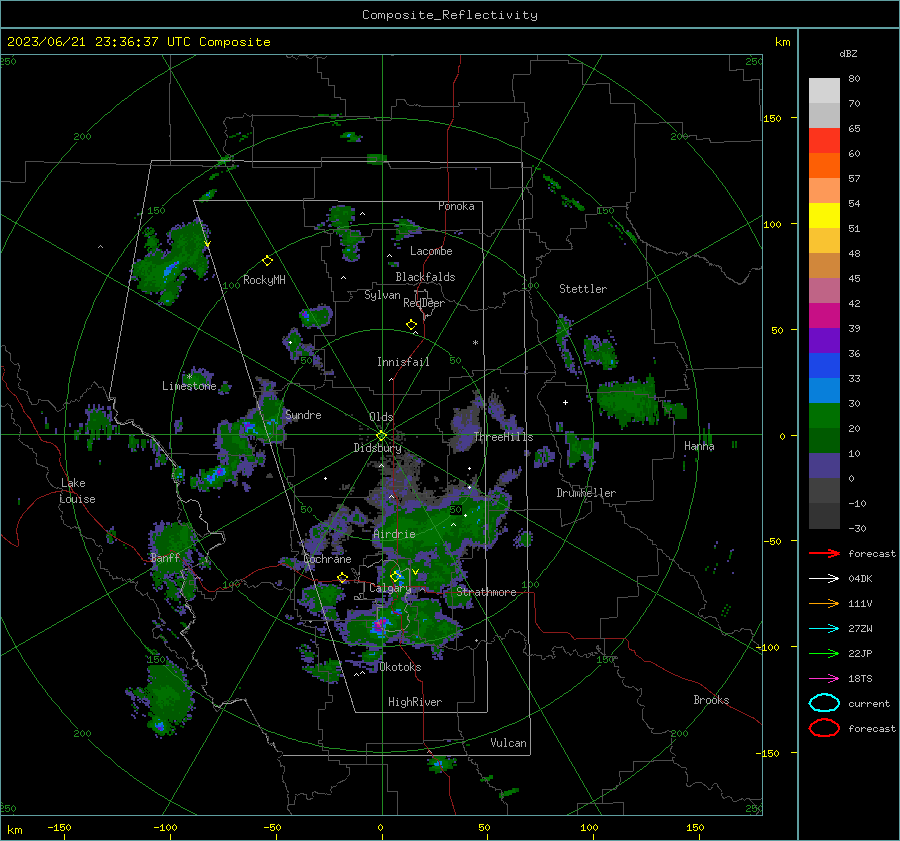Select the purple swatch between 39 and 36
Screen dimensions: 900x841
pyautogui.click(x=824, y=340)
